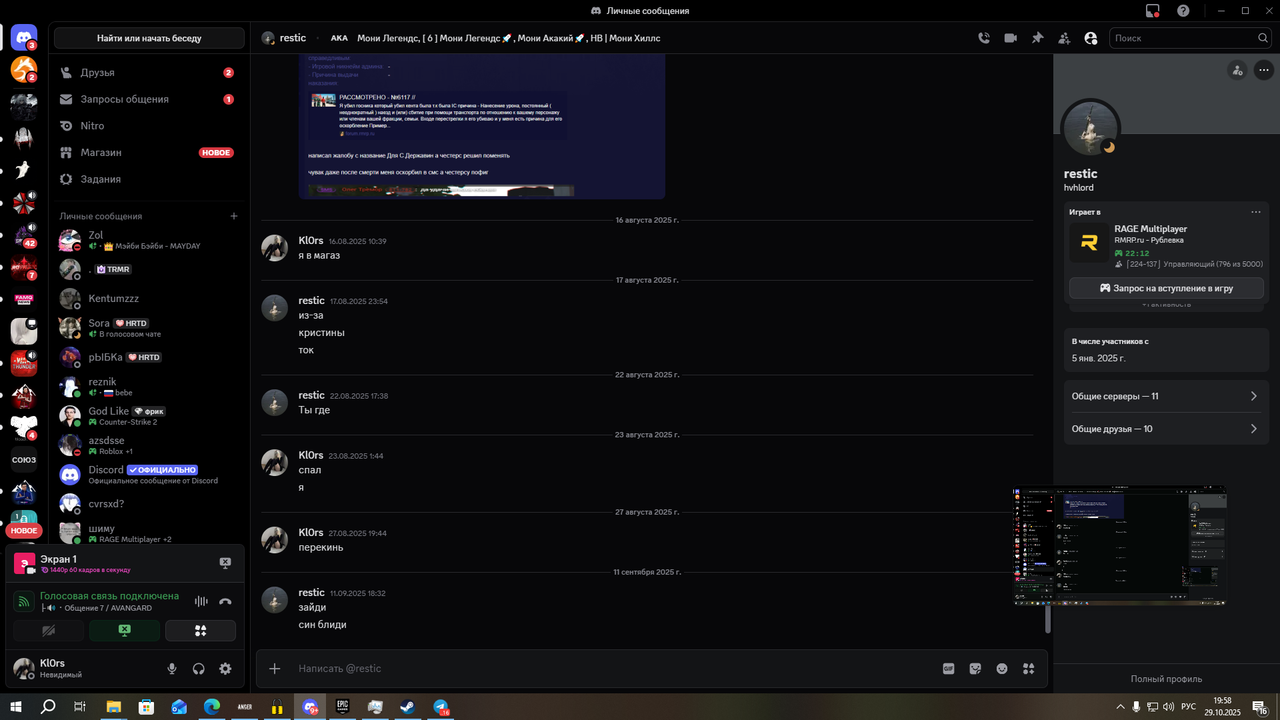Open the Друзья tab
This screenshot has height=720, width=1280.
(x=149, y=73)
